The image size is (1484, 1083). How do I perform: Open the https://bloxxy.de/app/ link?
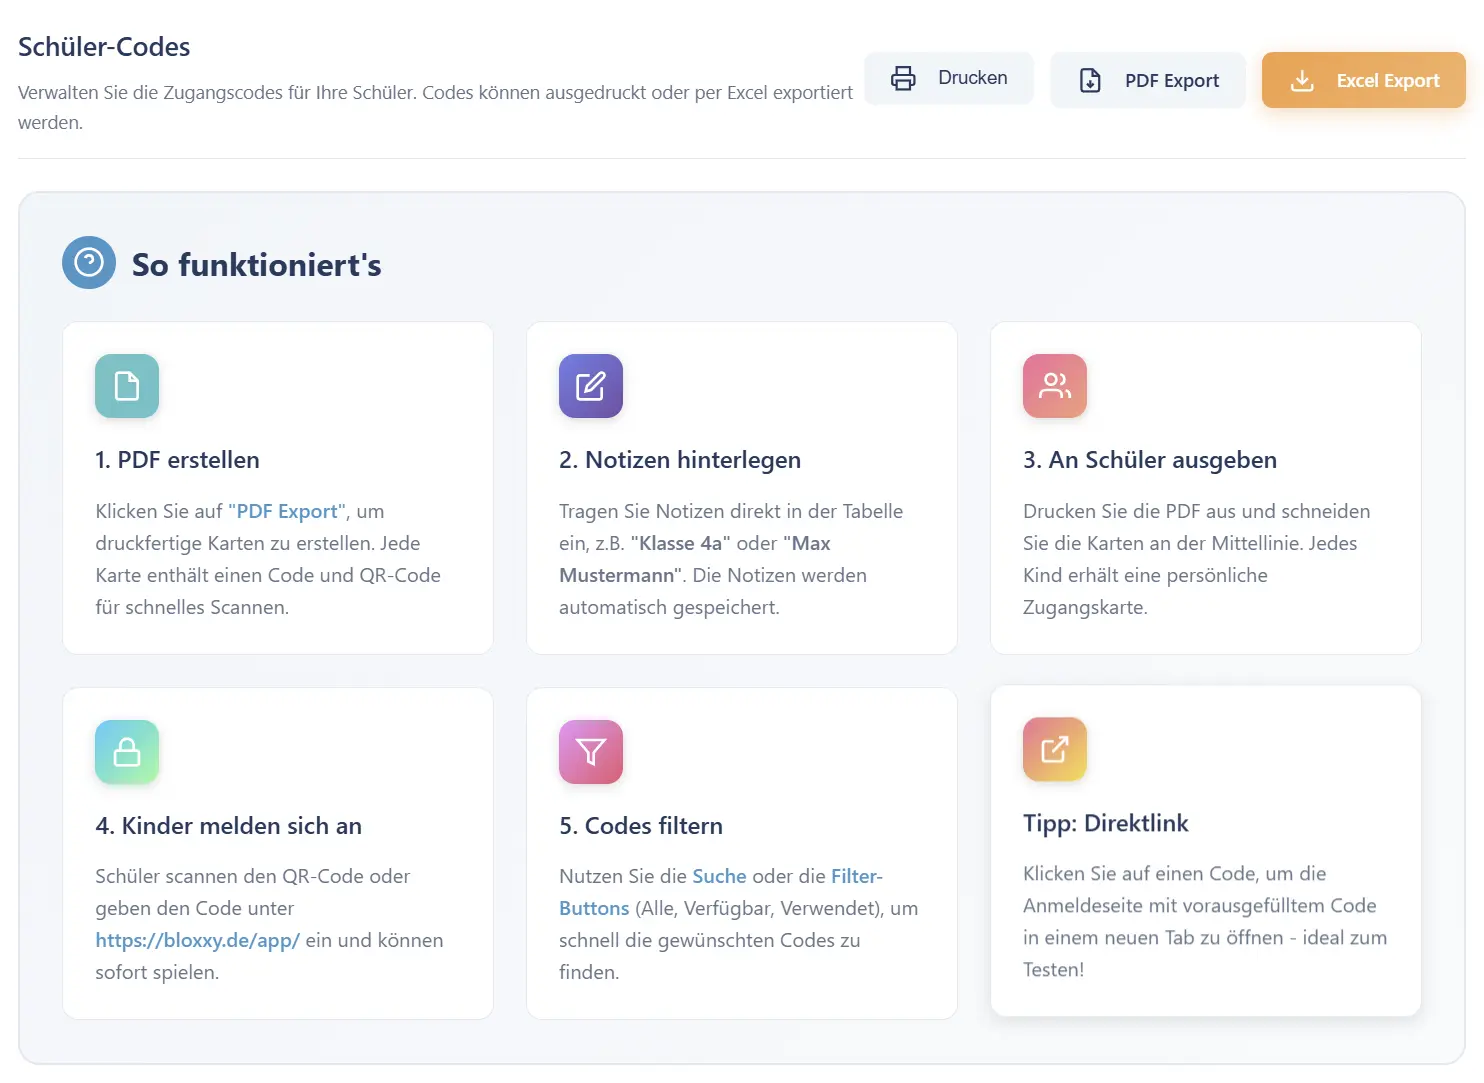[197, 940]
